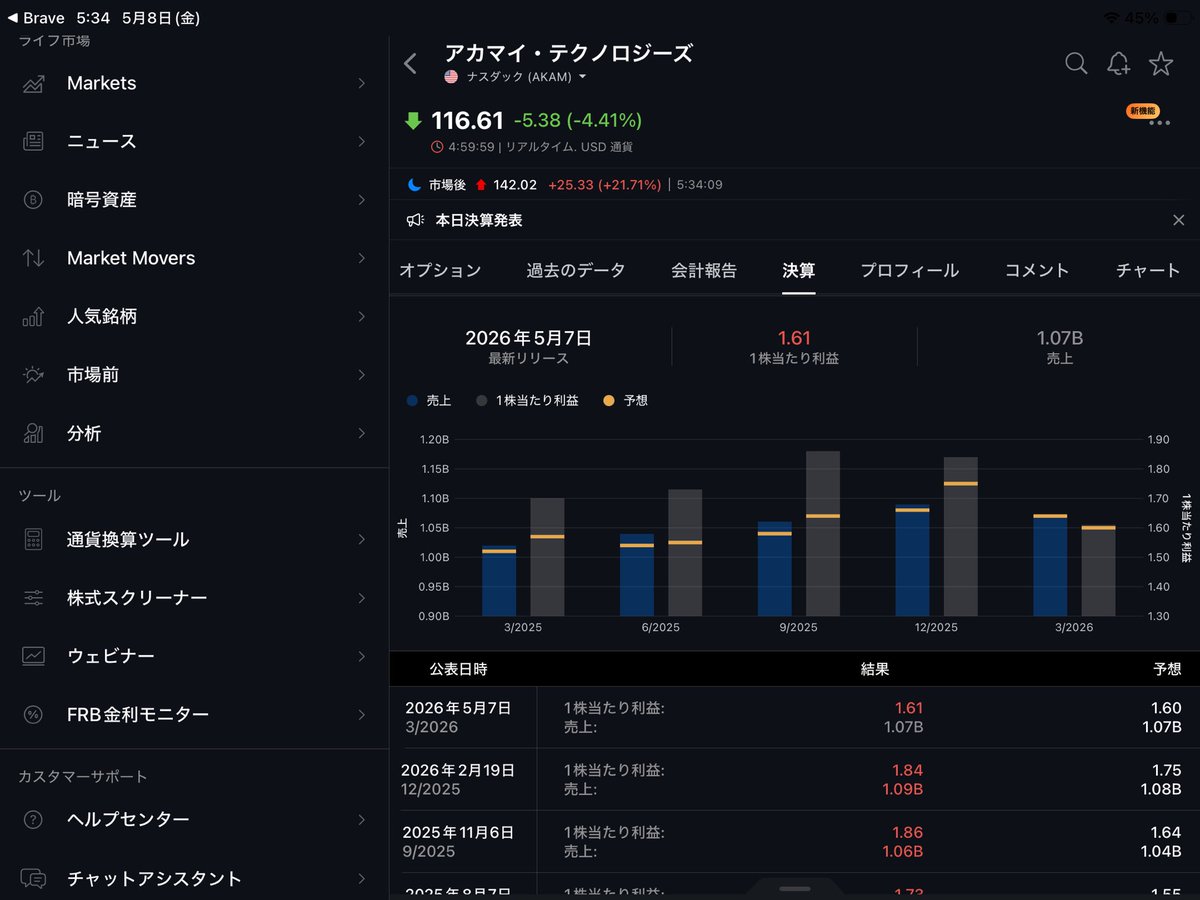Tap the moon icon next to 市場後

coord(416,185)
